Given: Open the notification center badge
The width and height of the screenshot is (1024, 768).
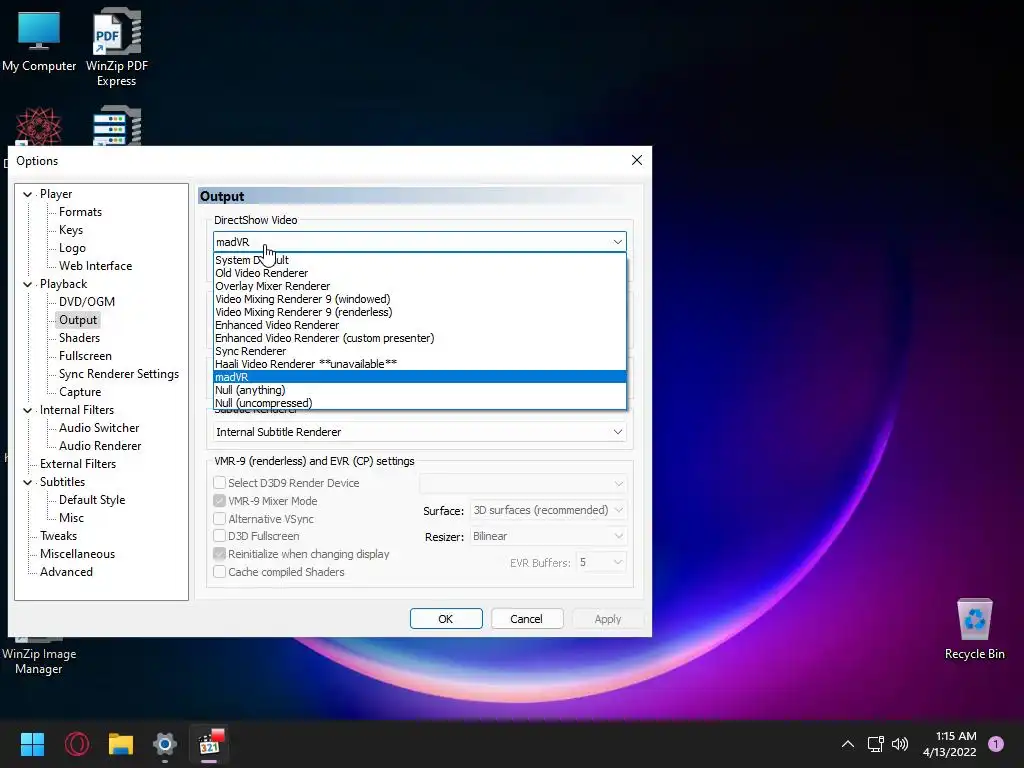Looking at the screenshot, I should point(995,744).
